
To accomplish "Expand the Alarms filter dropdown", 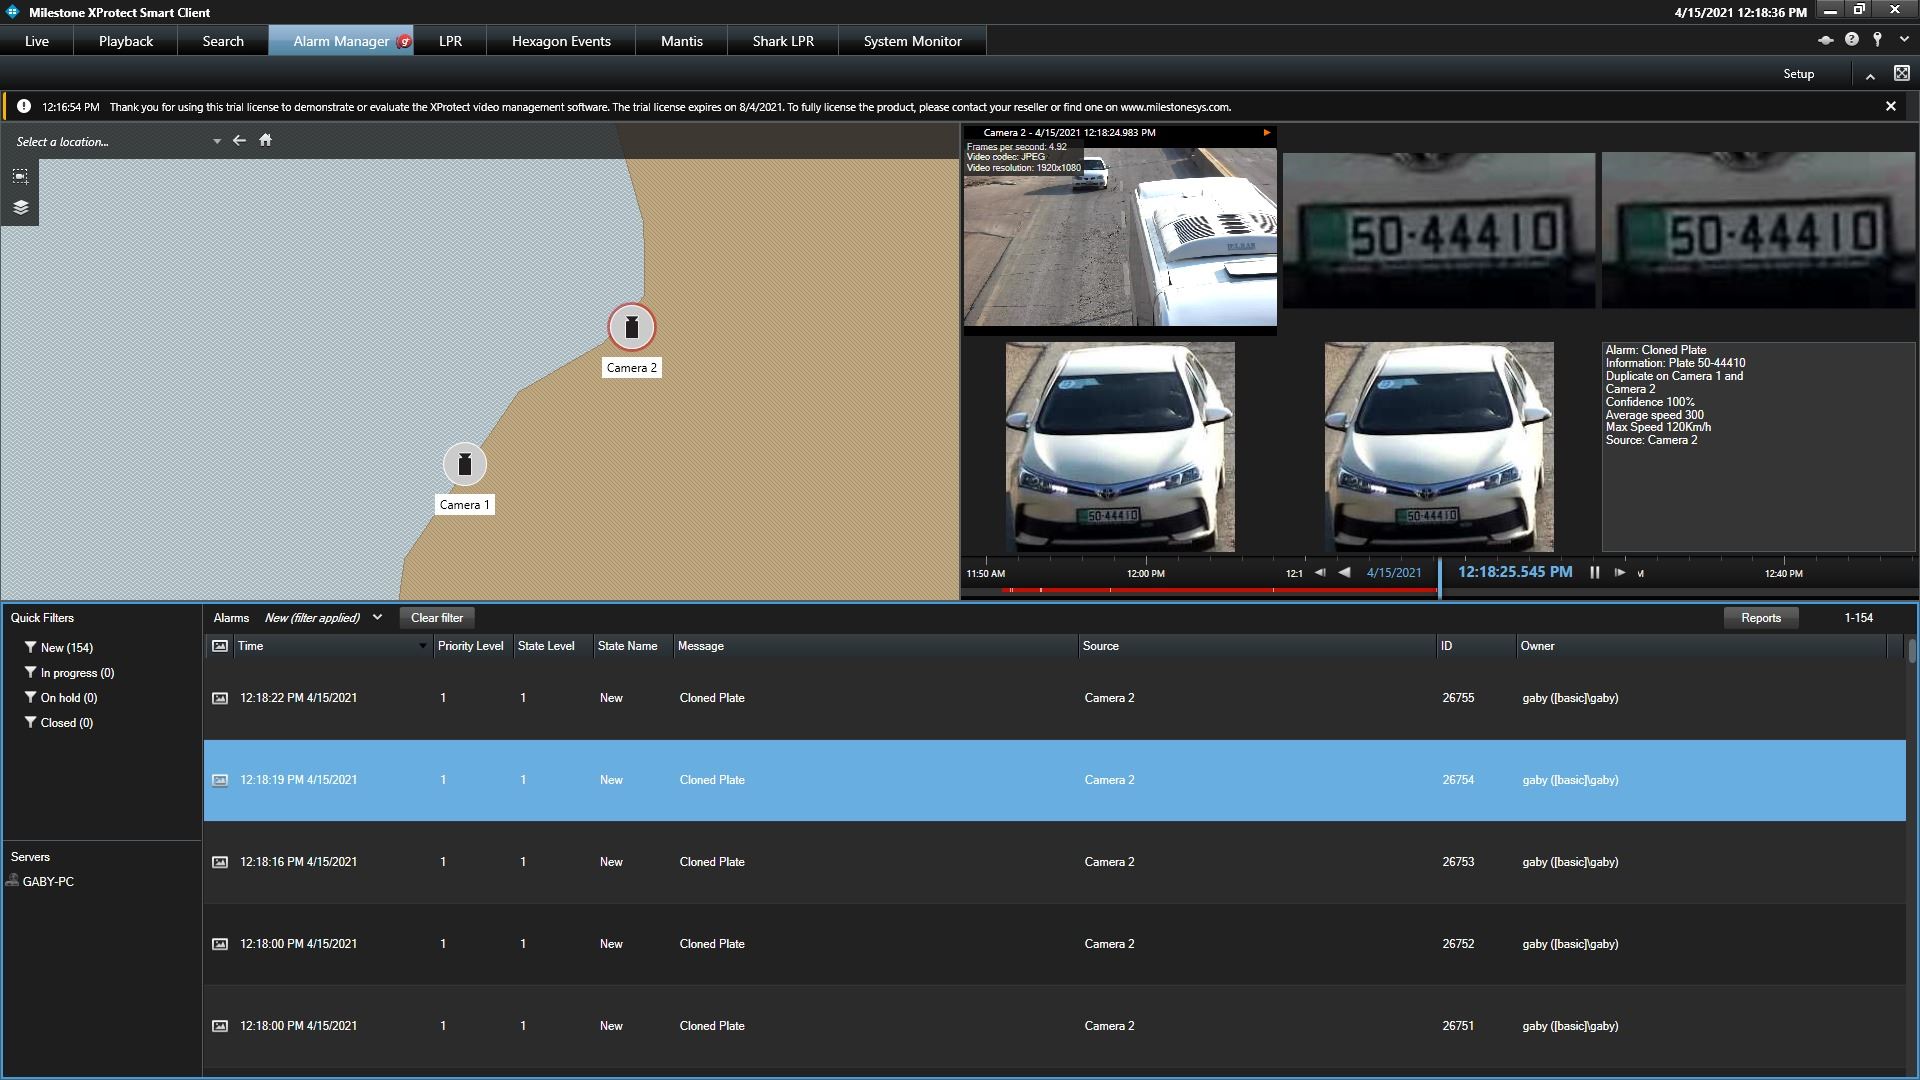I will coord(377,618).
